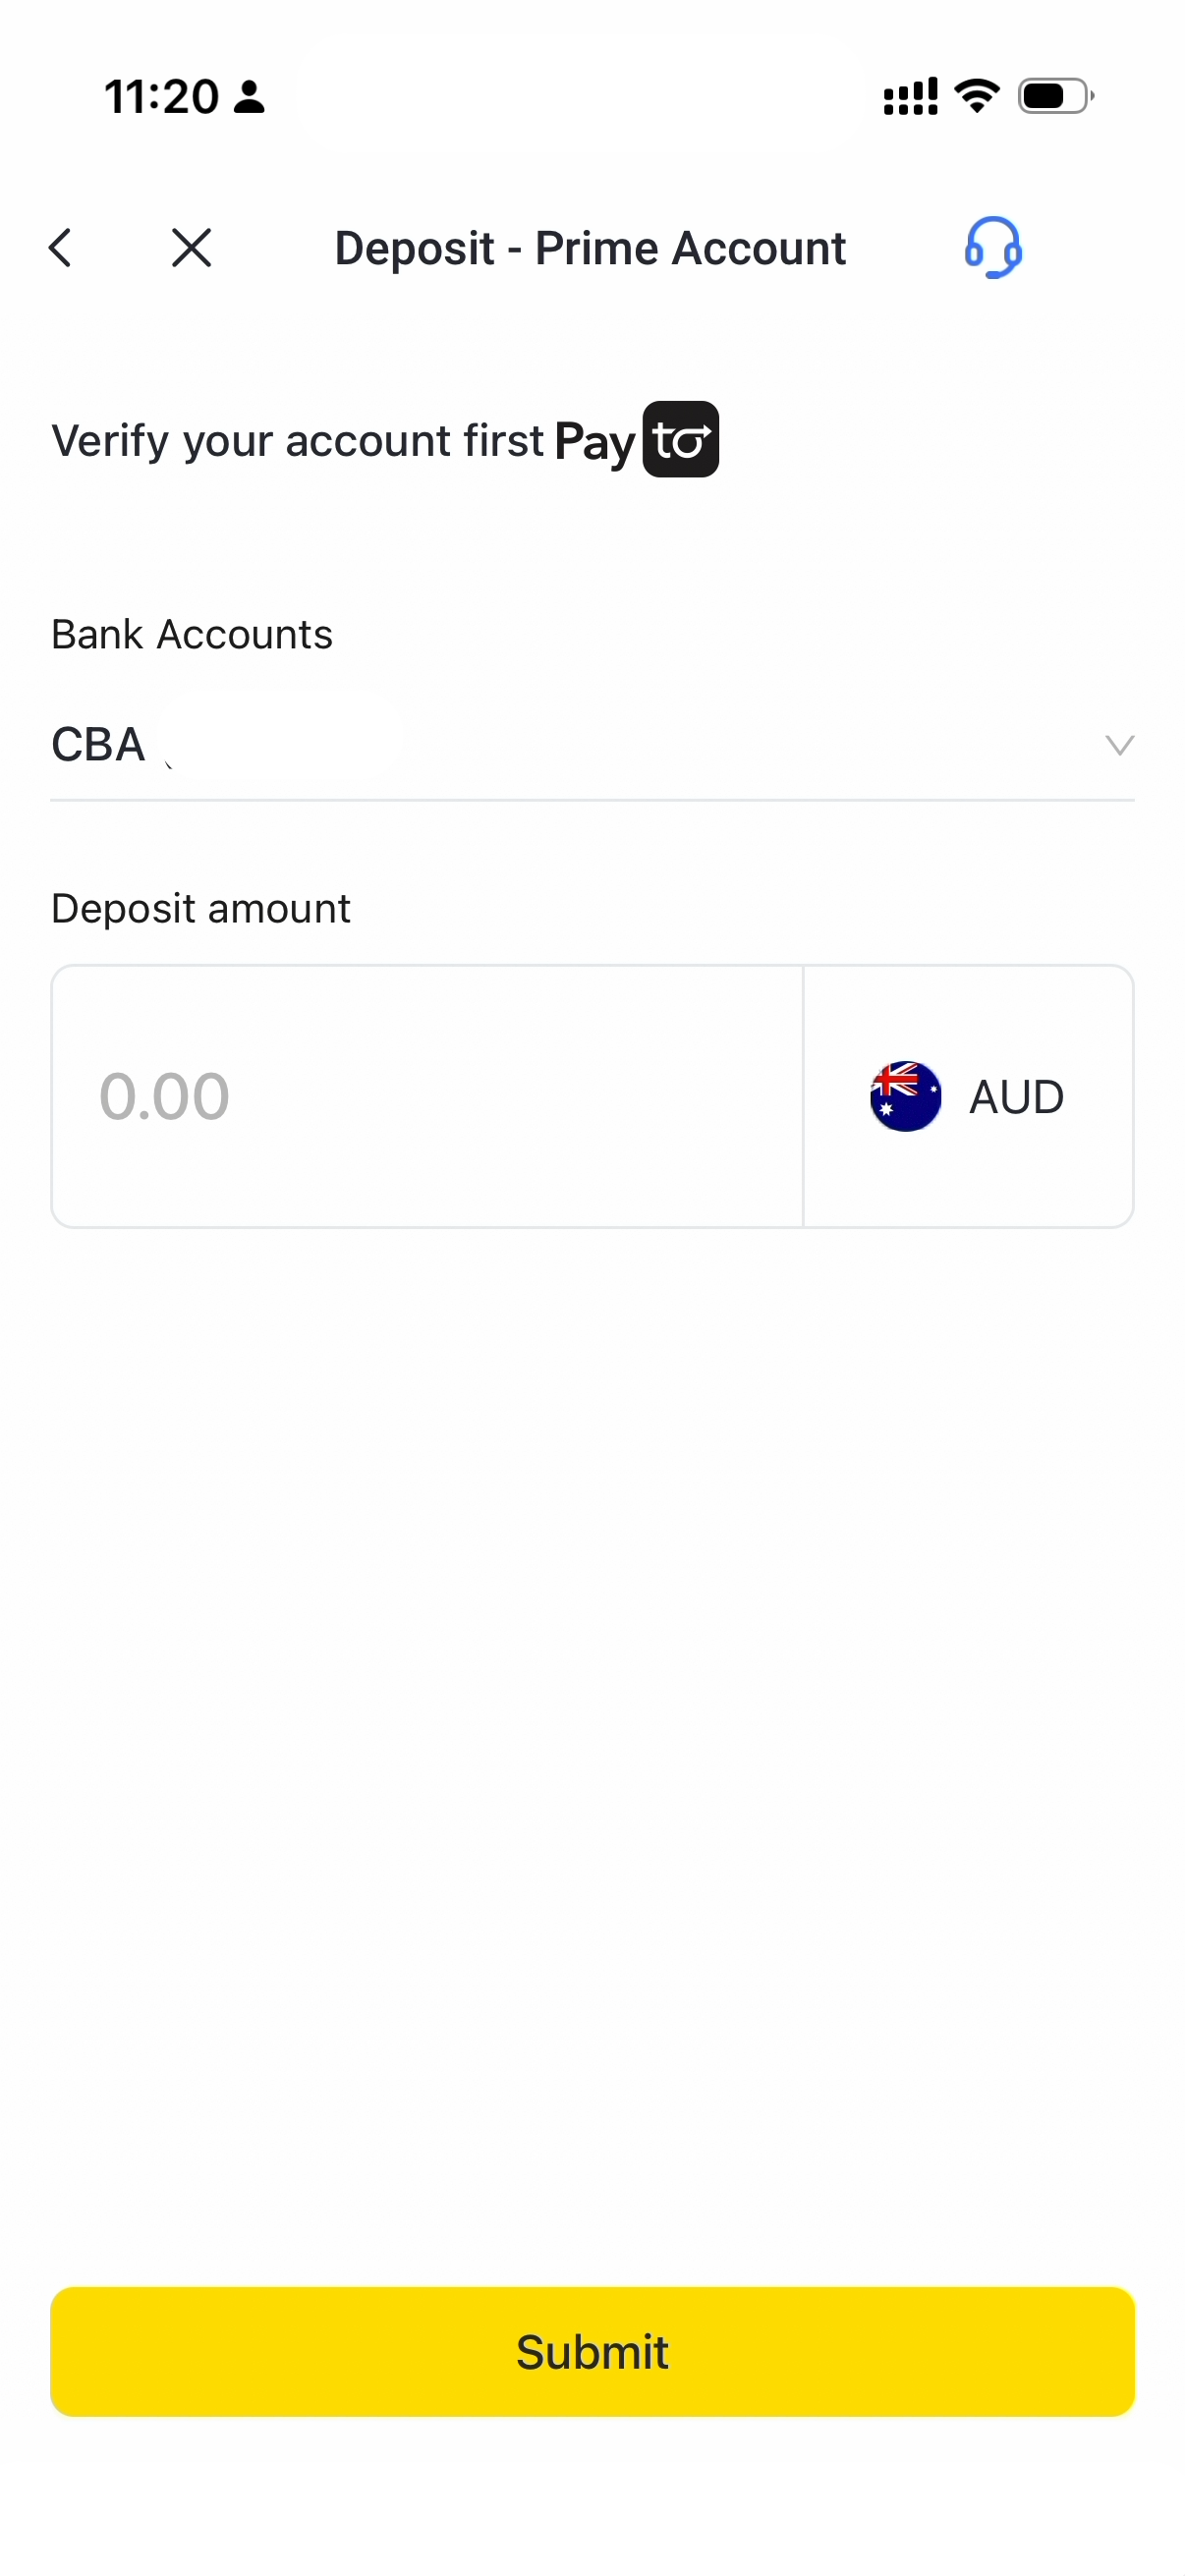The image size is (1185, 2576).
Task: Tap the black PayTo "to" arrow badge
Action: 680,440
